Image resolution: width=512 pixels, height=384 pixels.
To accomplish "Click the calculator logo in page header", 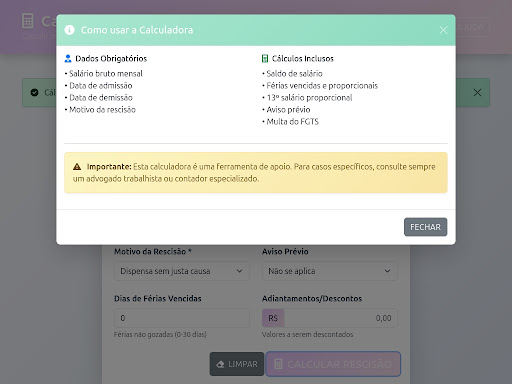I will pos(28,21).
